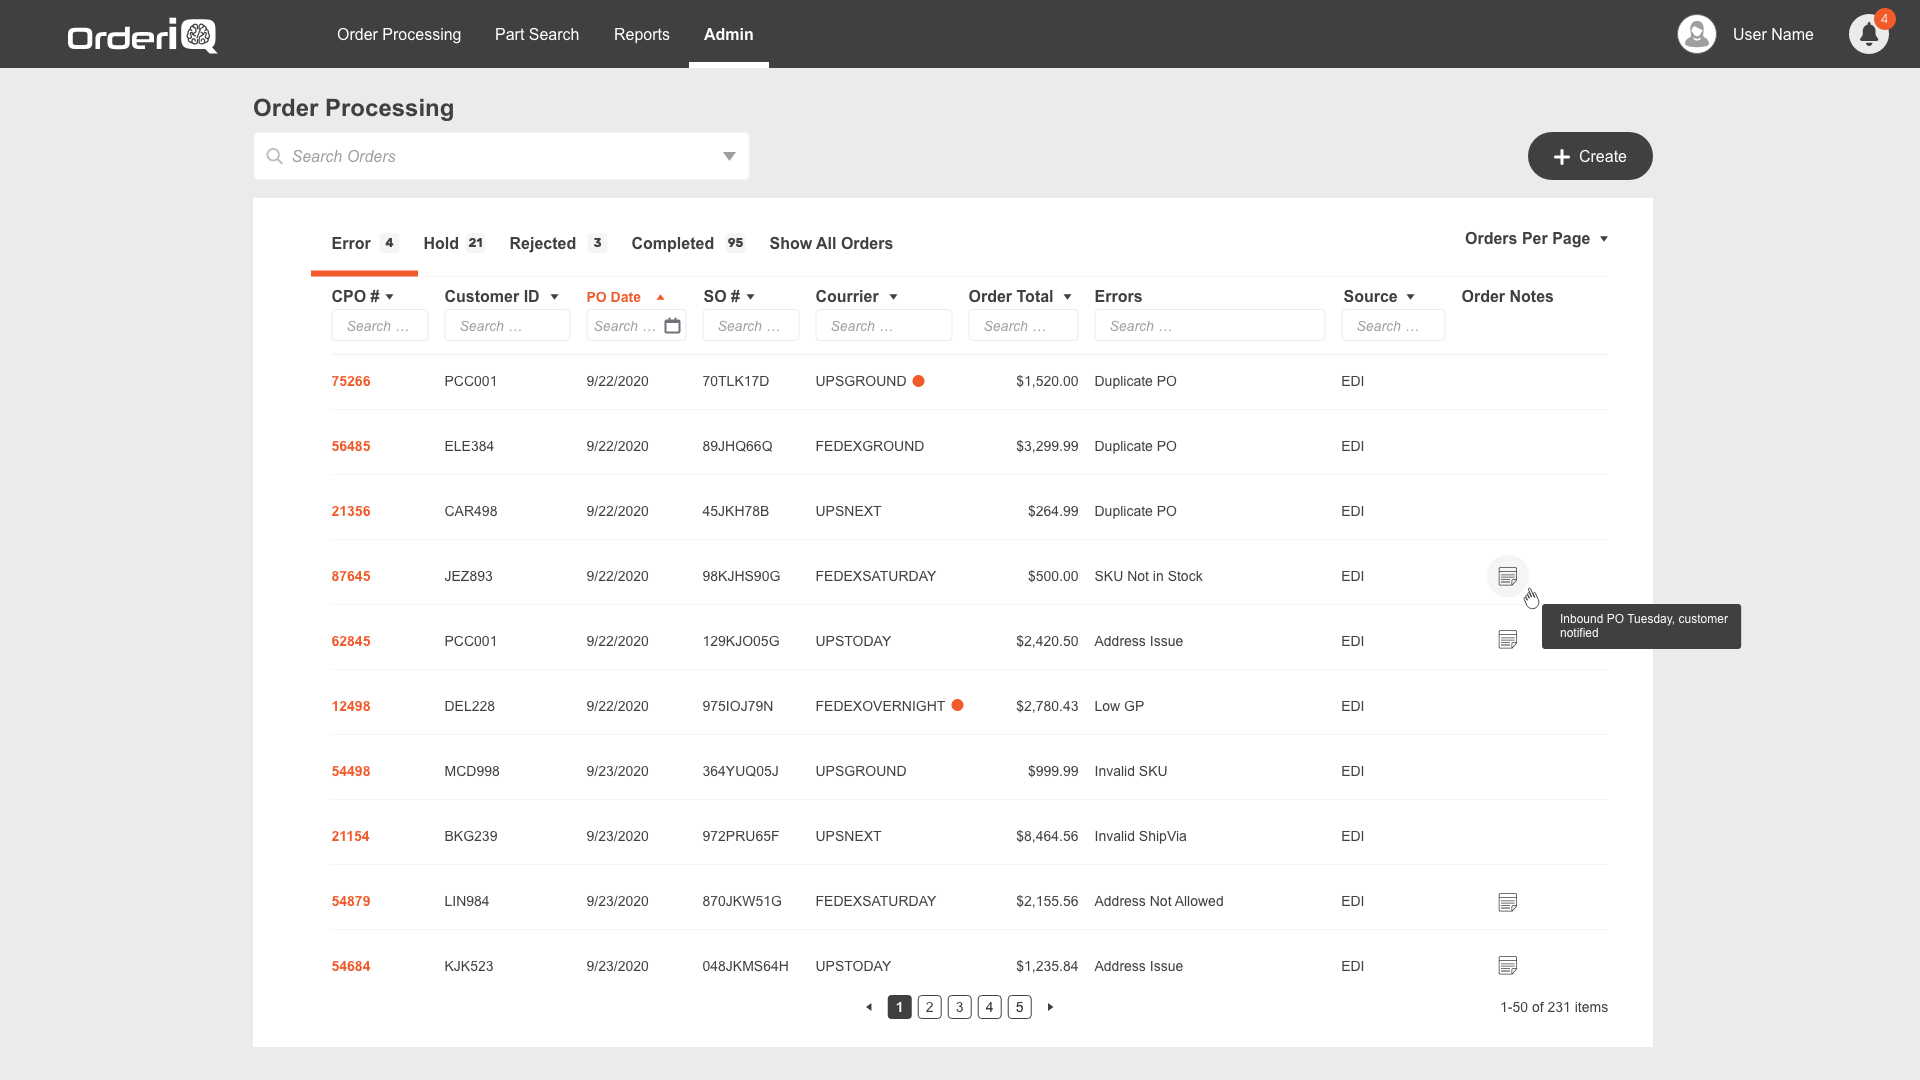Open Reports in the top menu
Image resolution: width=1920 pixels, height=1080 pixels.
[x=641, y=34]
